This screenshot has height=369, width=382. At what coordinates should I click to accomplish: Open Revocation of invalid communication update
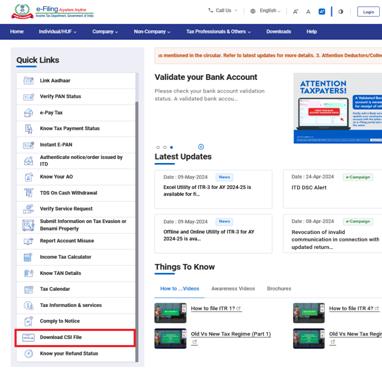(332, 233)
